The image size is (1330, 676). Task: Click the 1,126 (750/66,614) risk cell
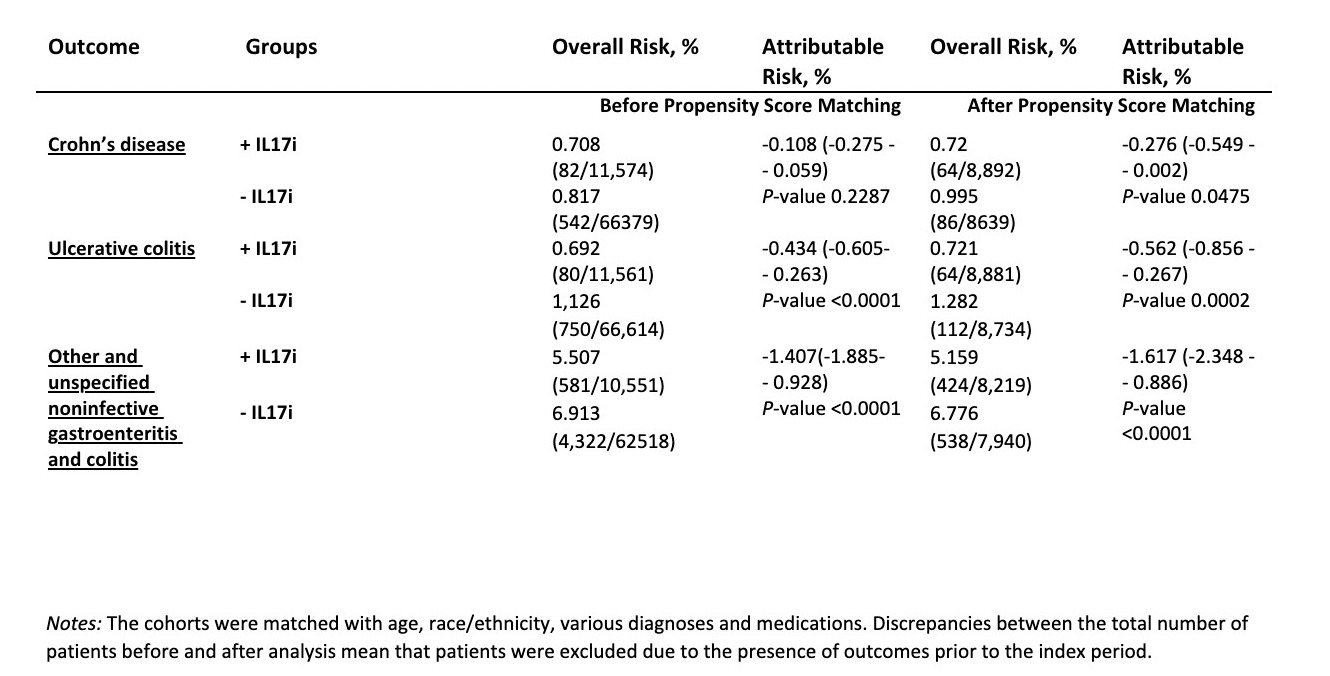point(608,313)
